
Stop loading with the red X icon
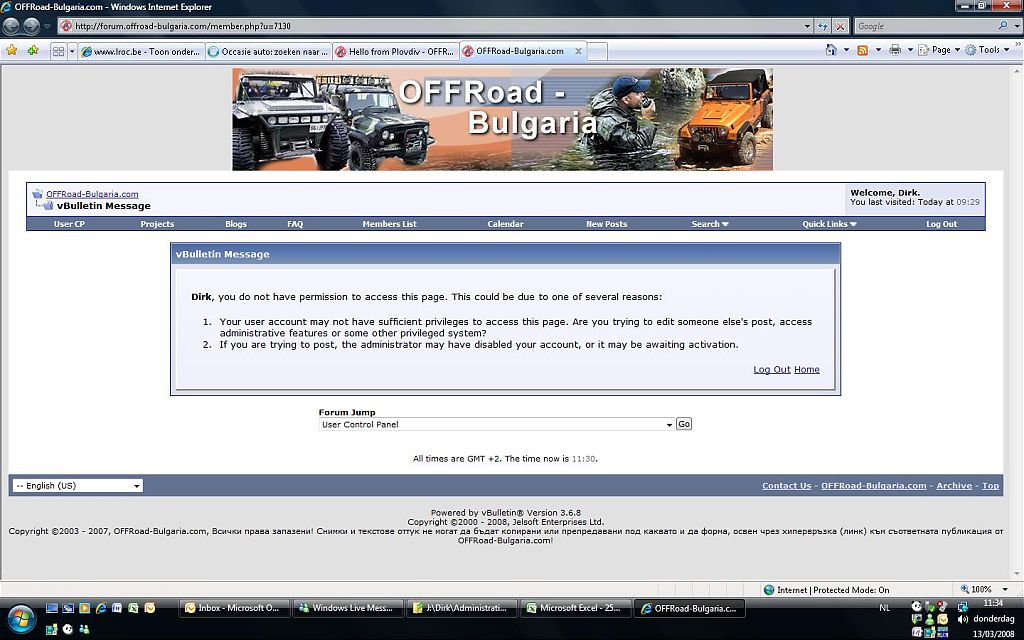[x=840, y=26]
